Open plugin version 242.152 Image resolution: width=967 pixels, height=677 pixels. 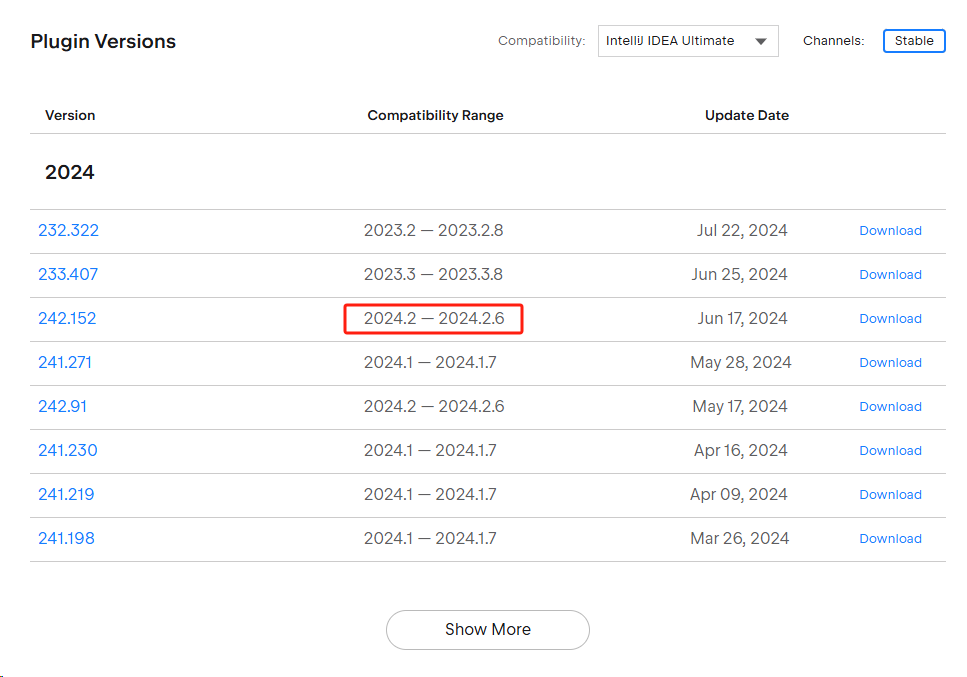(x=67, y=318)
